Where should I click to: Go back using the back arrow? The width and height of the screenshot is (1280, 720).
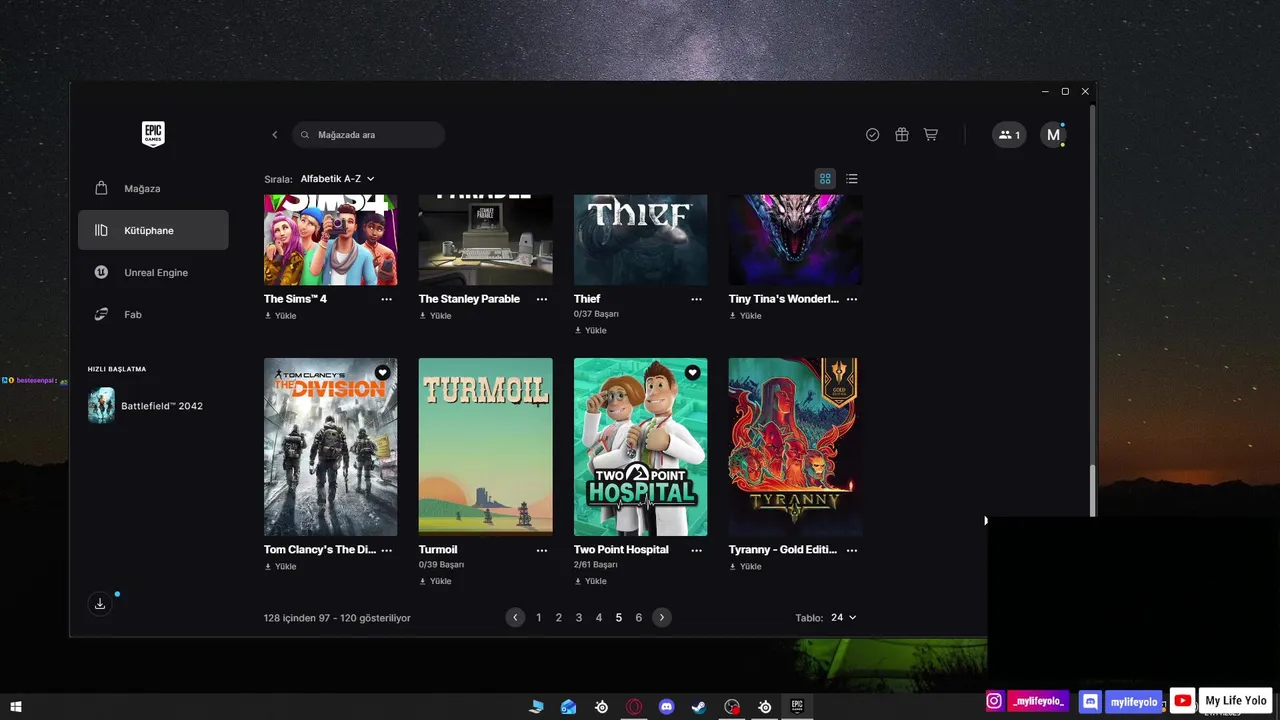point(275,135)
